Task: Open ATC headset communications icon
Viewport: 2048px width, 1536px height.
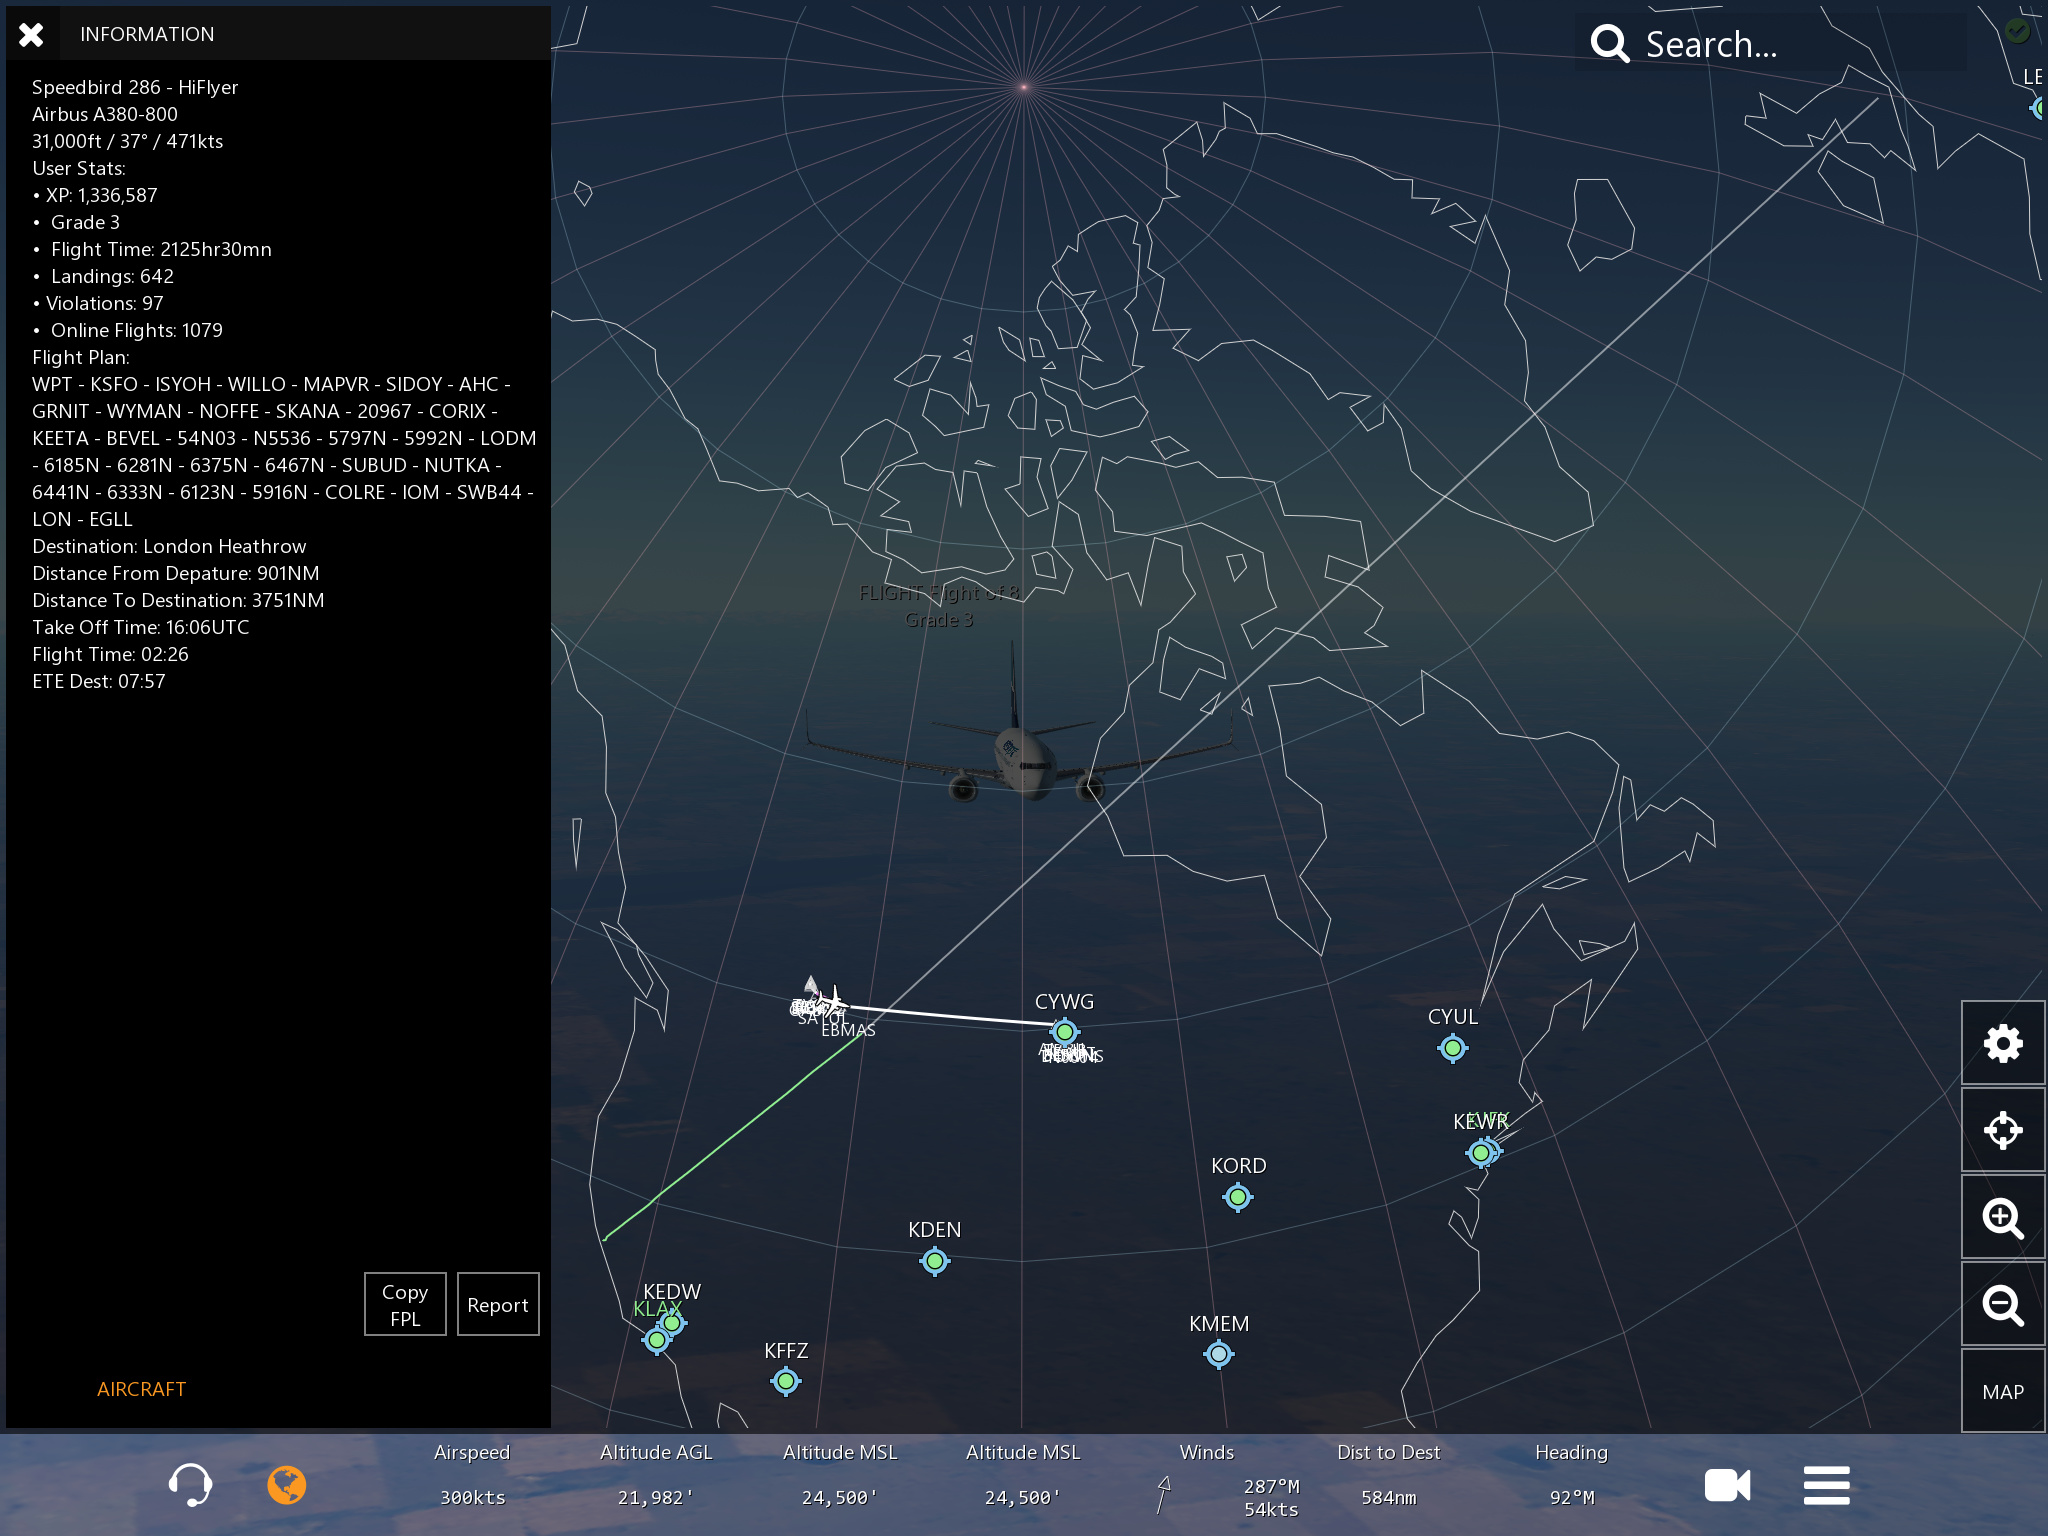Action: pyautogui.click(x=190, y=1484)
